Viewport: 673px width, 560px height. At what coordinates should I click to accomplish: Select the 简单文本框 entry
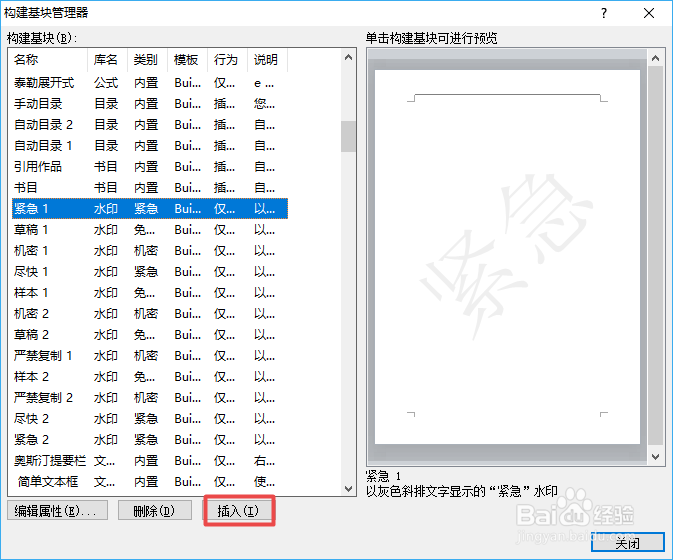(150, 482)
